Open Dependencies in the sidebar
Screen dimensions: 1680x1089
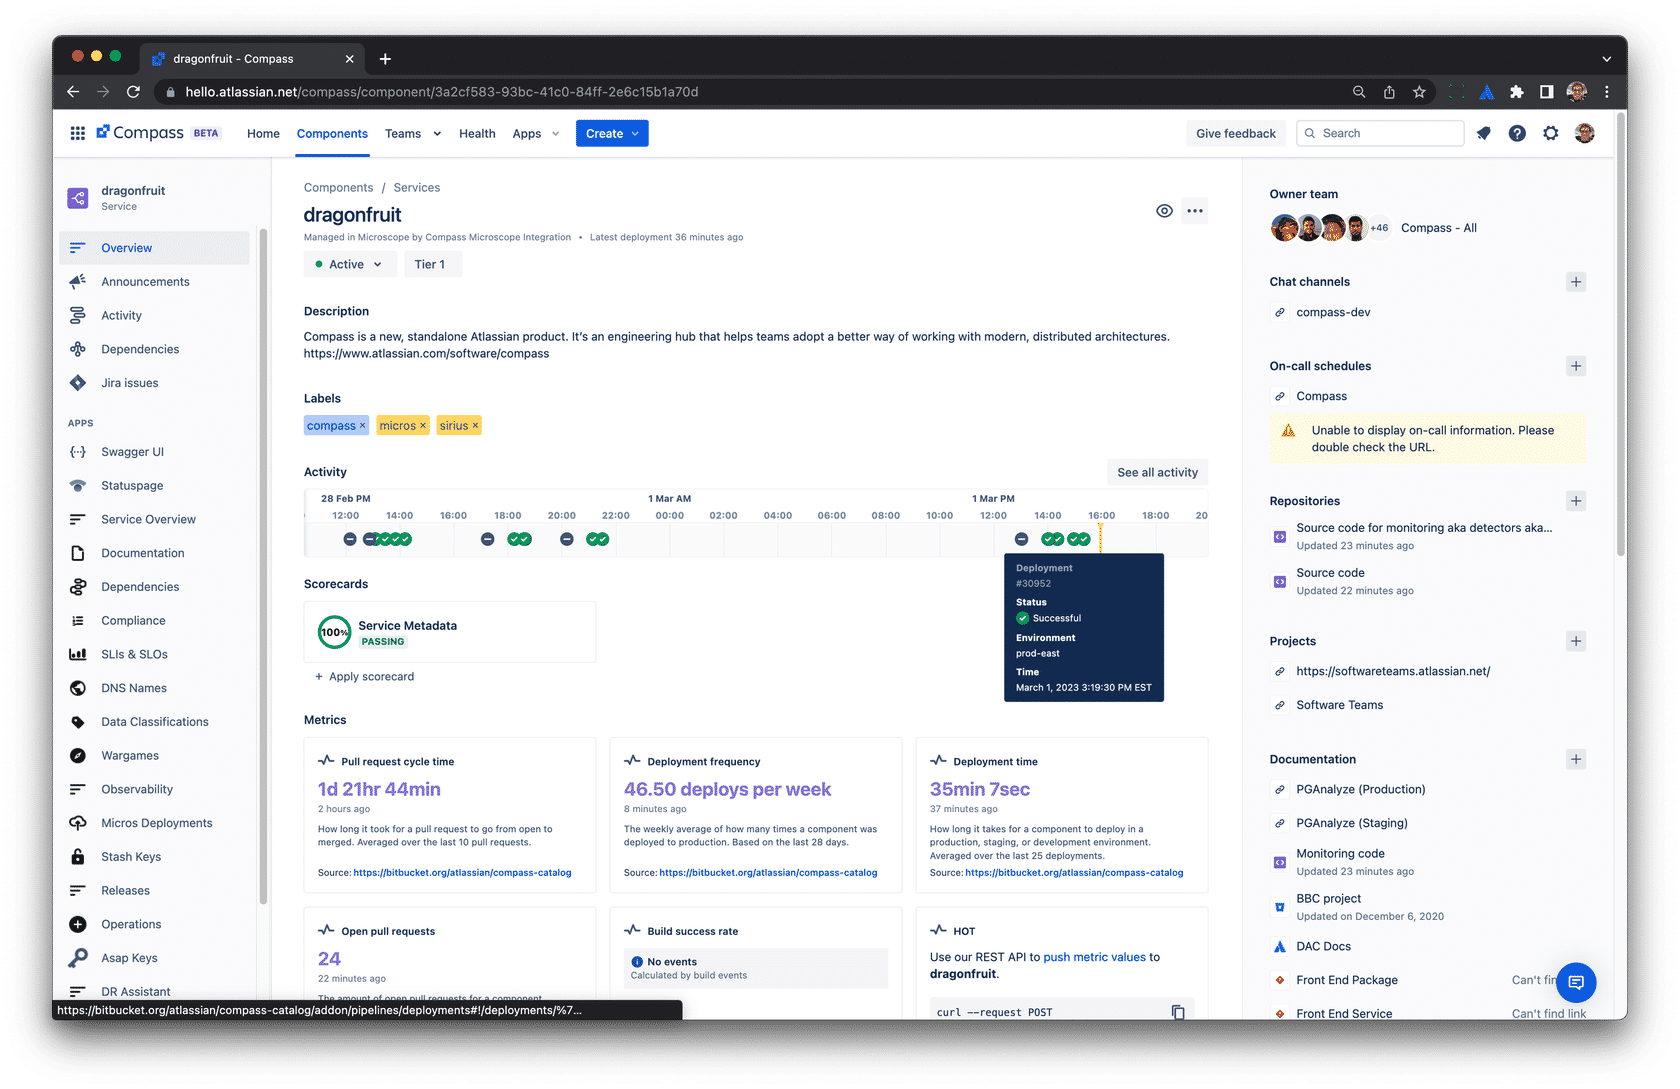[140, 349]
